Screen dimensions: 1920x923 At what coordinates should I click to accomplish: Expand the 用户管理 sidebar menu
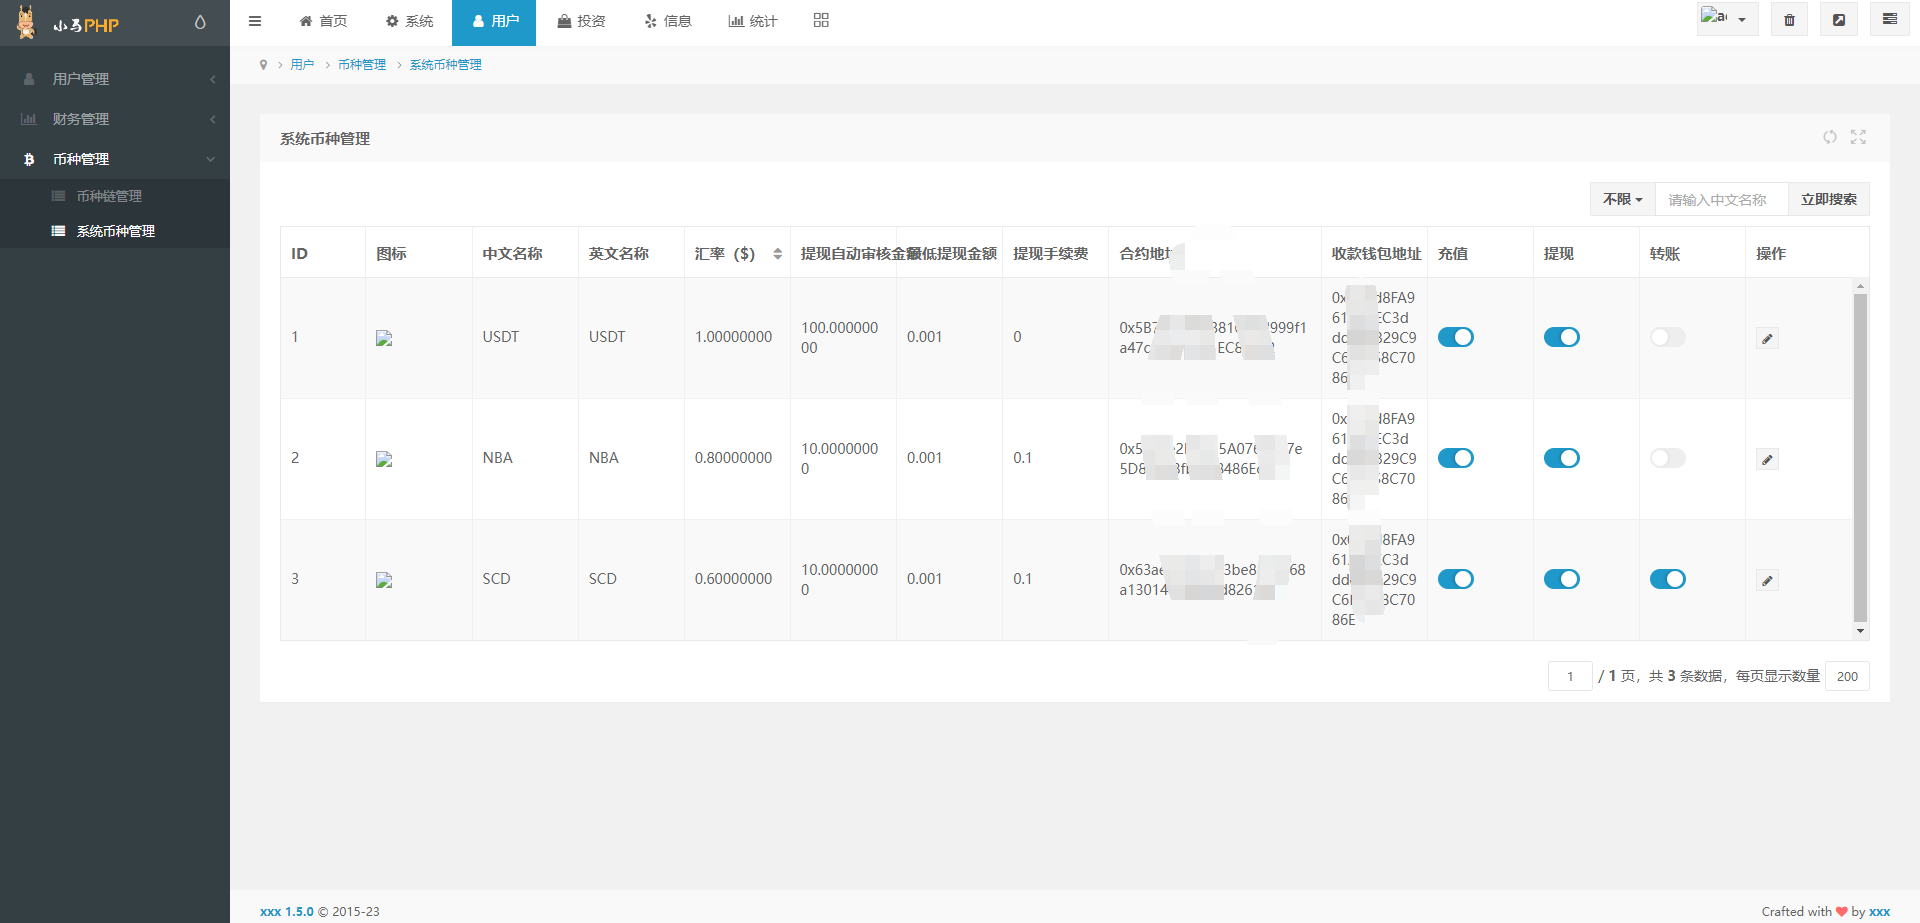pos(115,79)
